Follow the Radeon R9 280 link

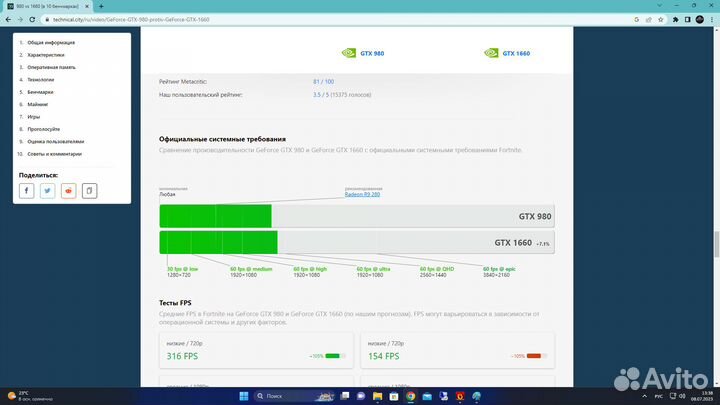point(362,194)
